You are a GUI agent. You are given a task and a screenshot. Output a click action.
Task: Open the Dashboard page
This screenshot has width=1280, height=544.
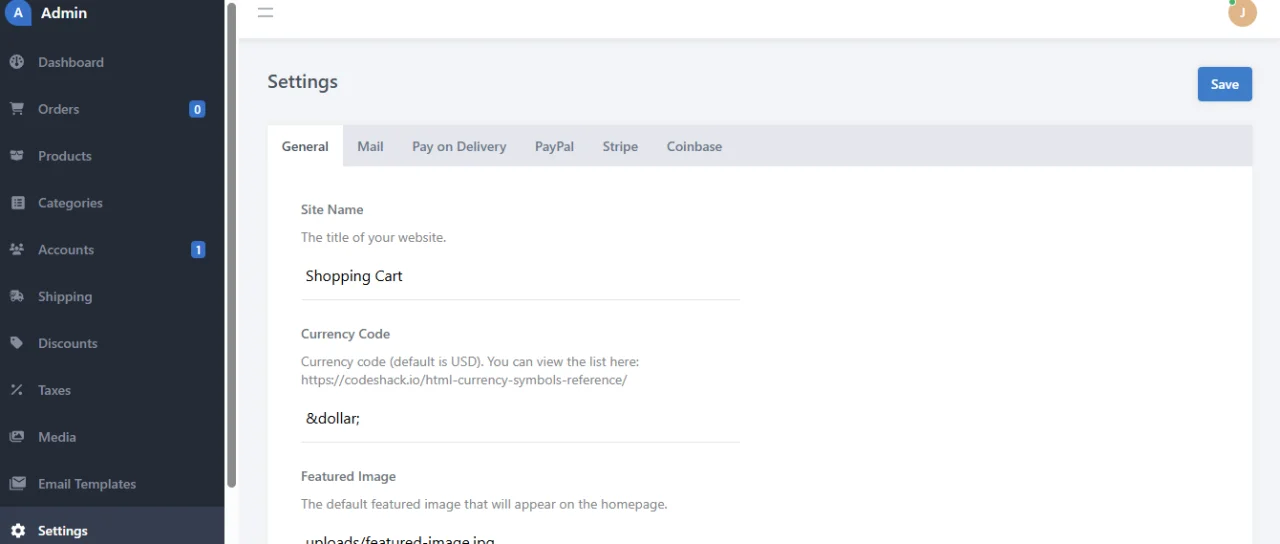click(112, 62)
